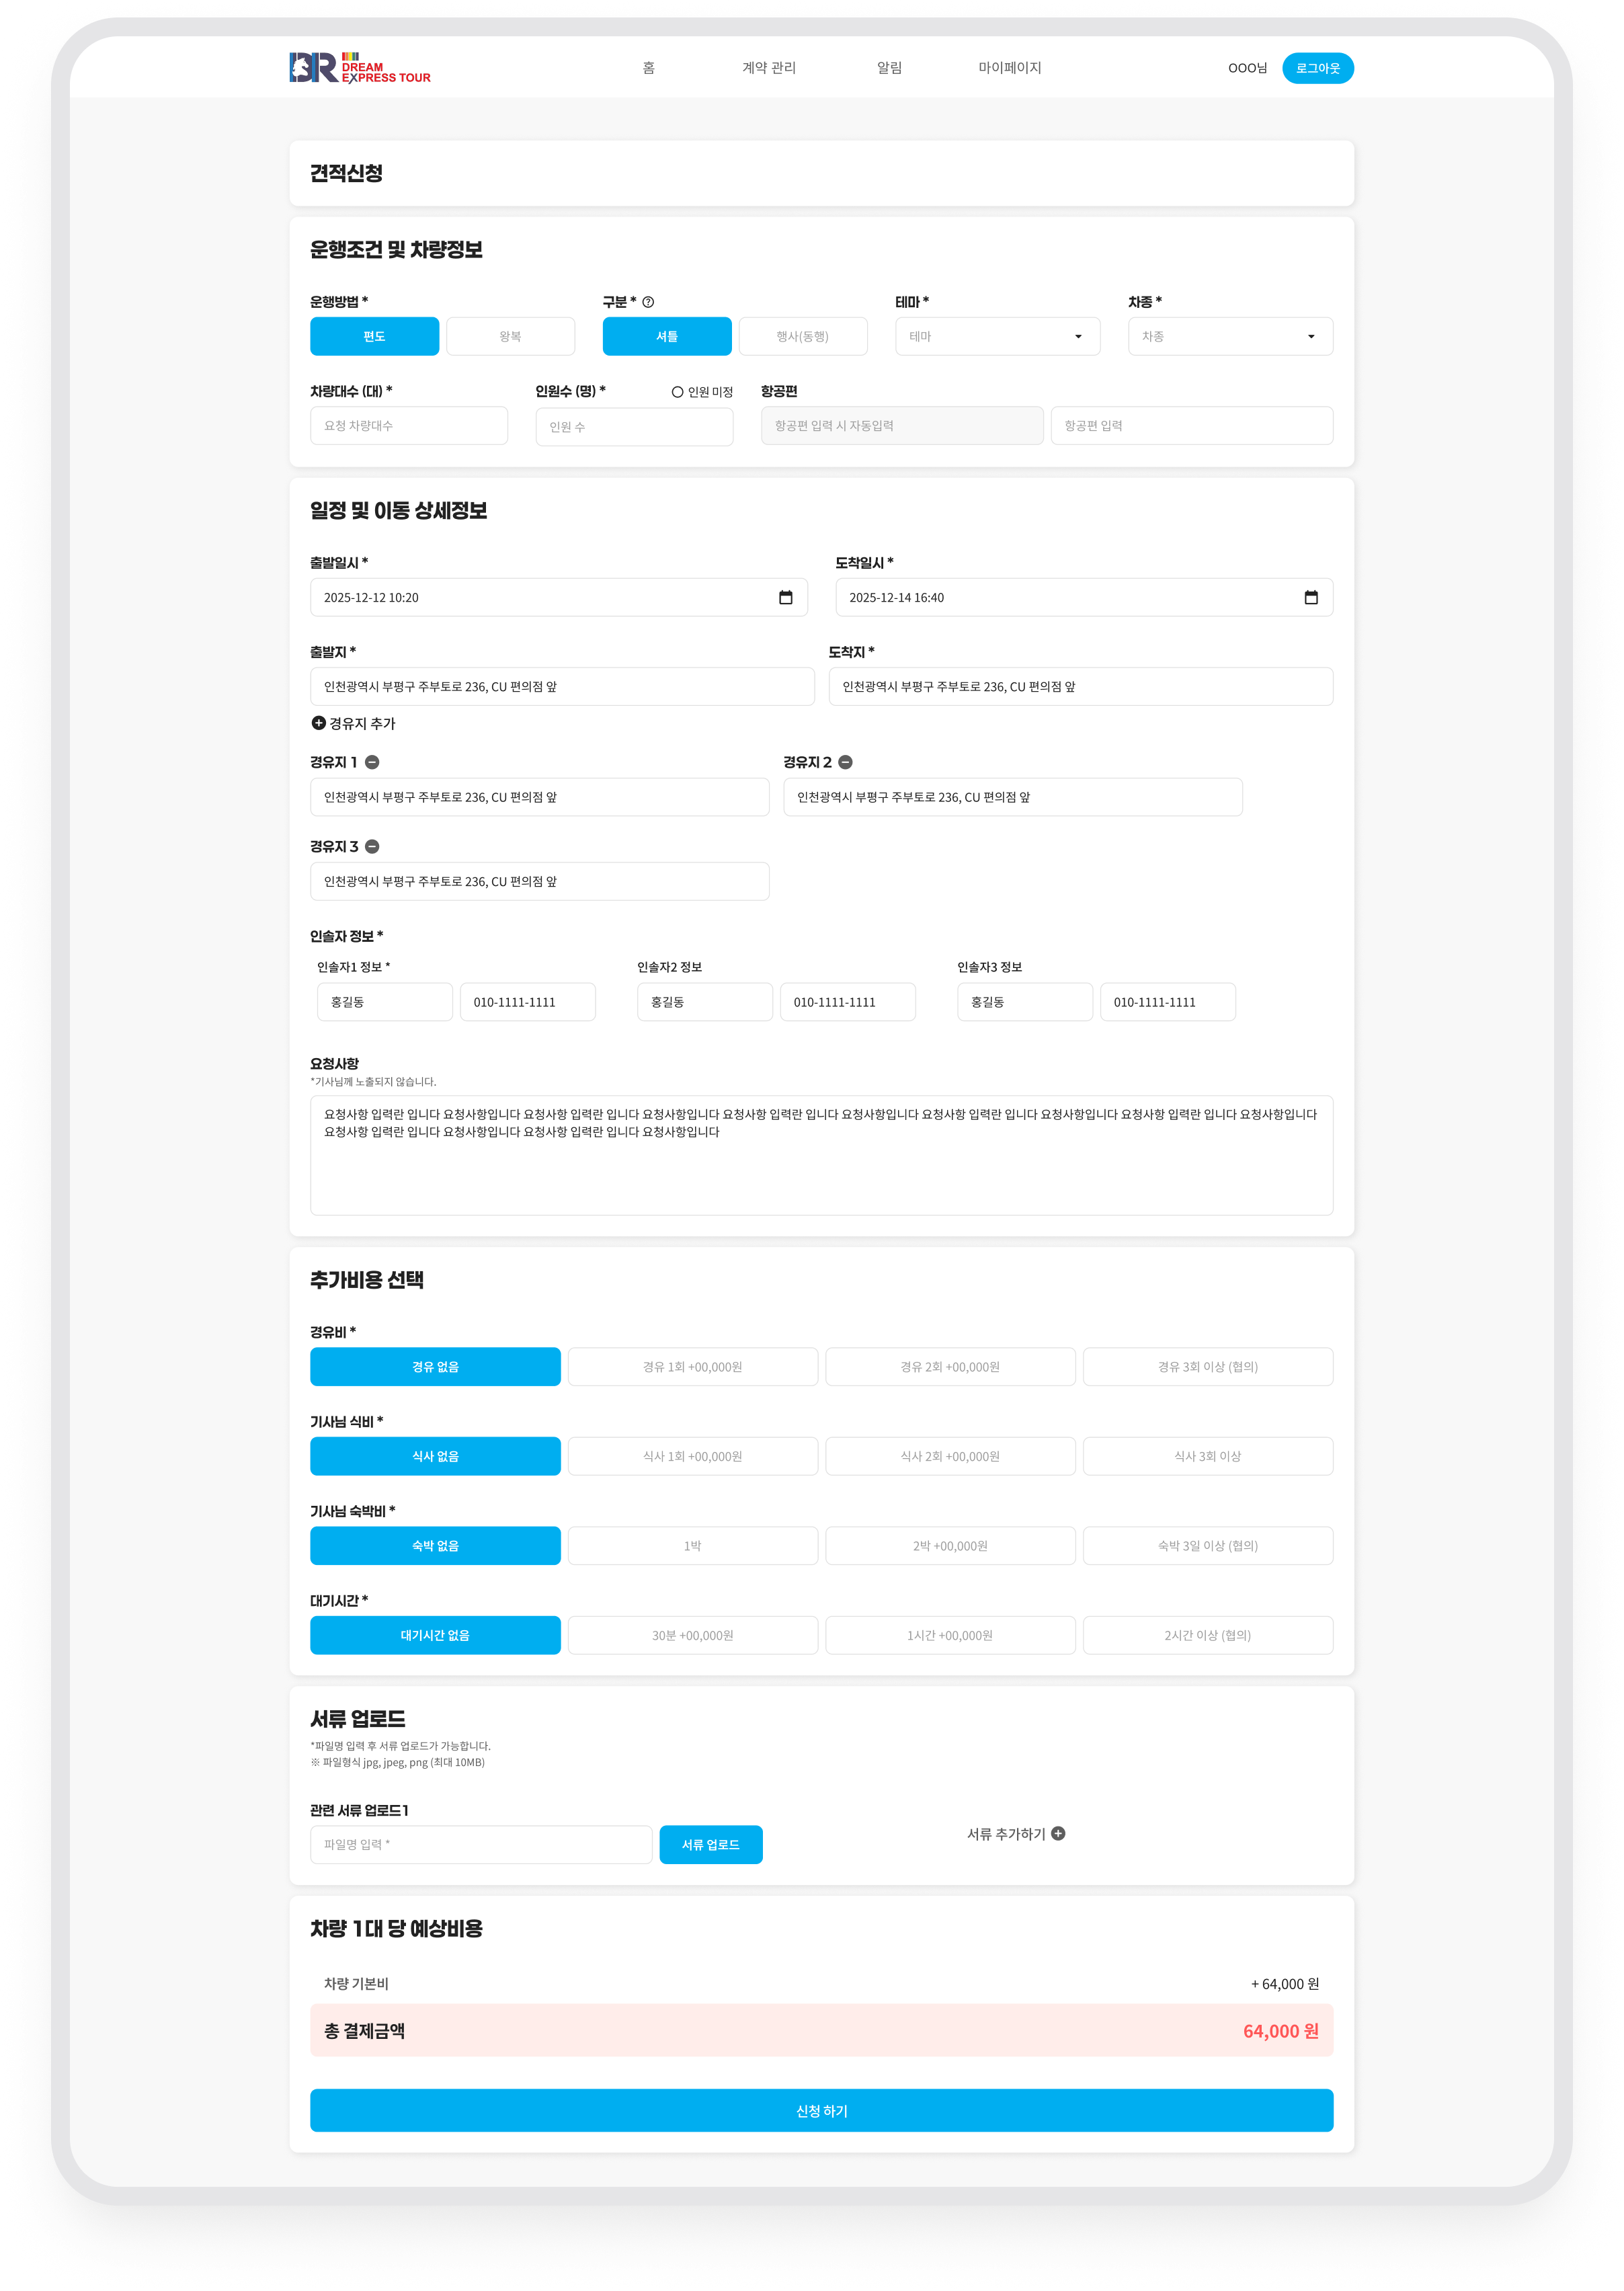Open the calendar picker for 도착일시
This screenshot has width=1624, height=2291.
tap(1311, 597)
